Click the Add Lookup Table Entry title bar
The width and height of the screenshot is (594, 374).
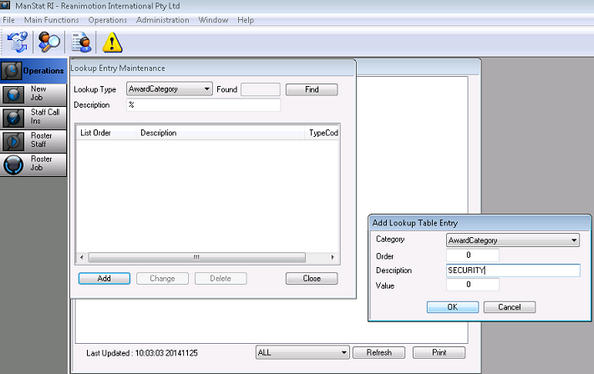tap(480, 223)
